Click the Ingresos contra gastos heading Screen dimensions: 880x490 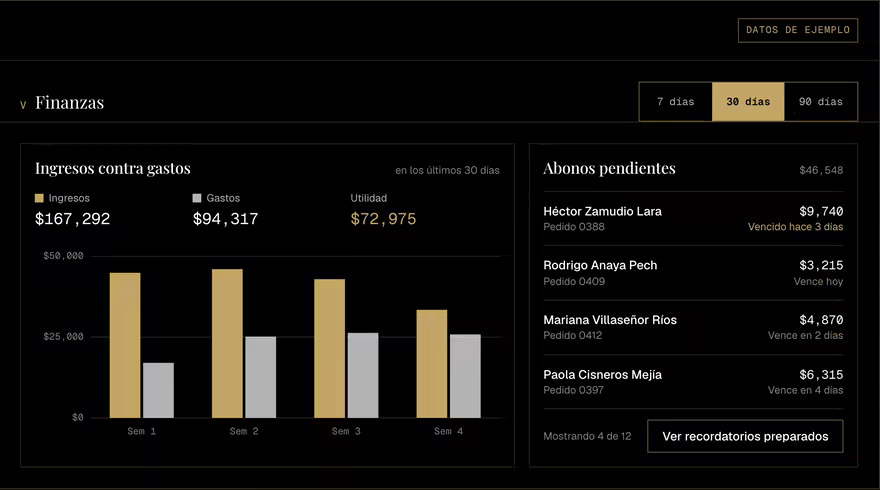(113, 168)
